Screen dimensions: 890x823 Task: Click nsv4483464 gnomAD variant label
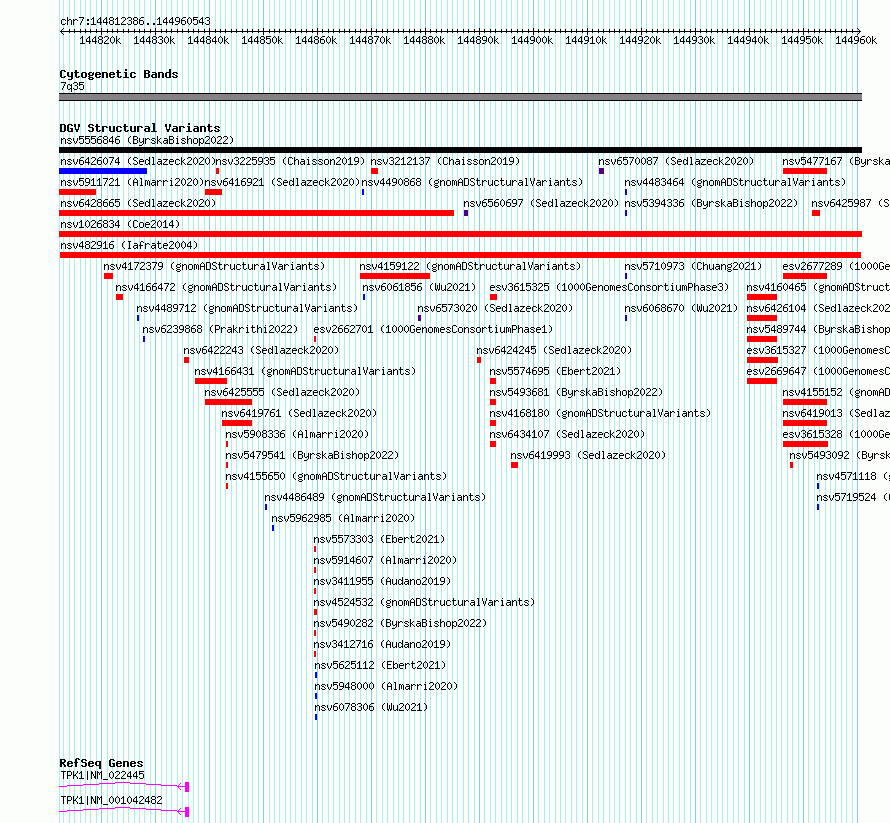coord(735,182)
